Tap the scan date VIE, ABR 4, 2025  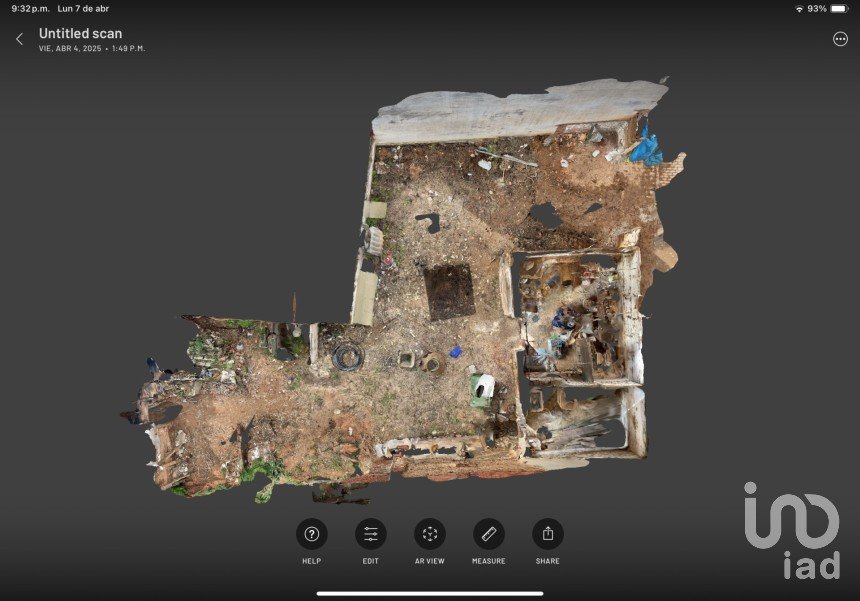(70, 48)
